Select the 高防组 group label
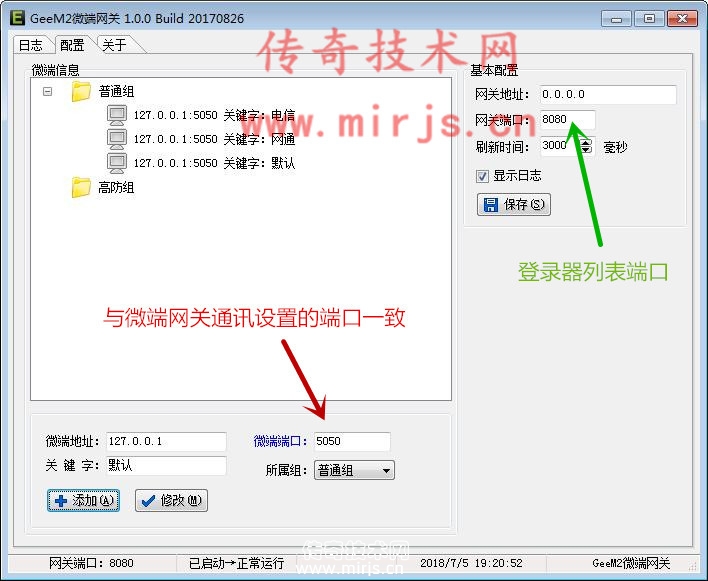 116,187
